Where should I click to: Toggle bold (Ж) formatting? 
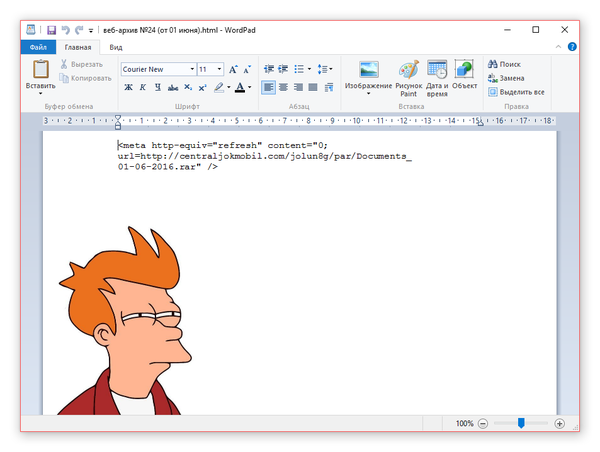pos(128,88)
